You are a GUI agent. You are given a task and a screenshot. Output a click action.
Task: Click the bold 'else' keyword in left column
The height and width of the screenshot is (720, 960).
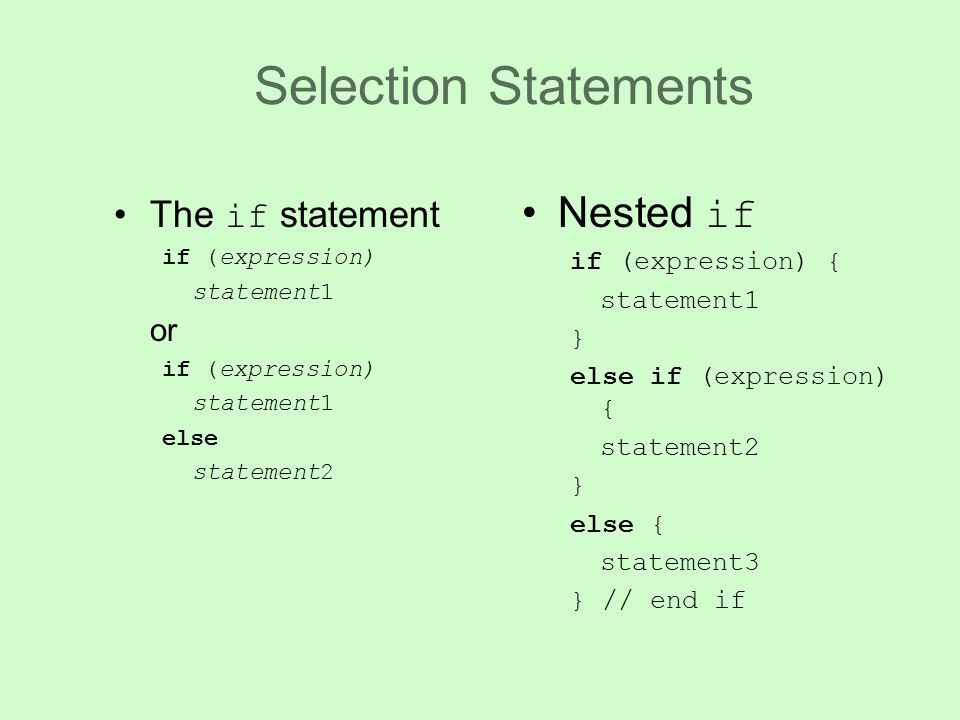190,438
